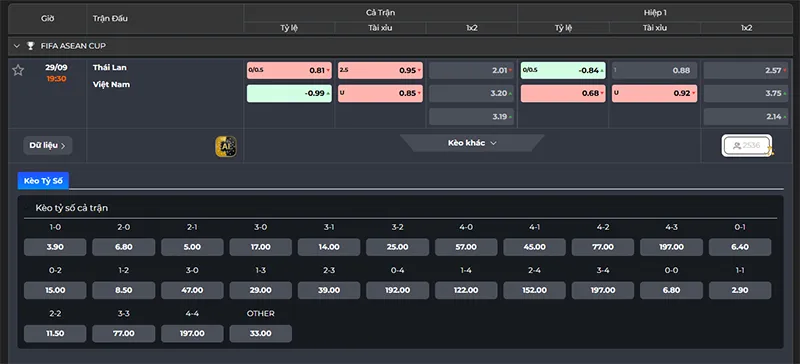Collapse the FIFA ASEAN CUP league section

tap(16, 46)
